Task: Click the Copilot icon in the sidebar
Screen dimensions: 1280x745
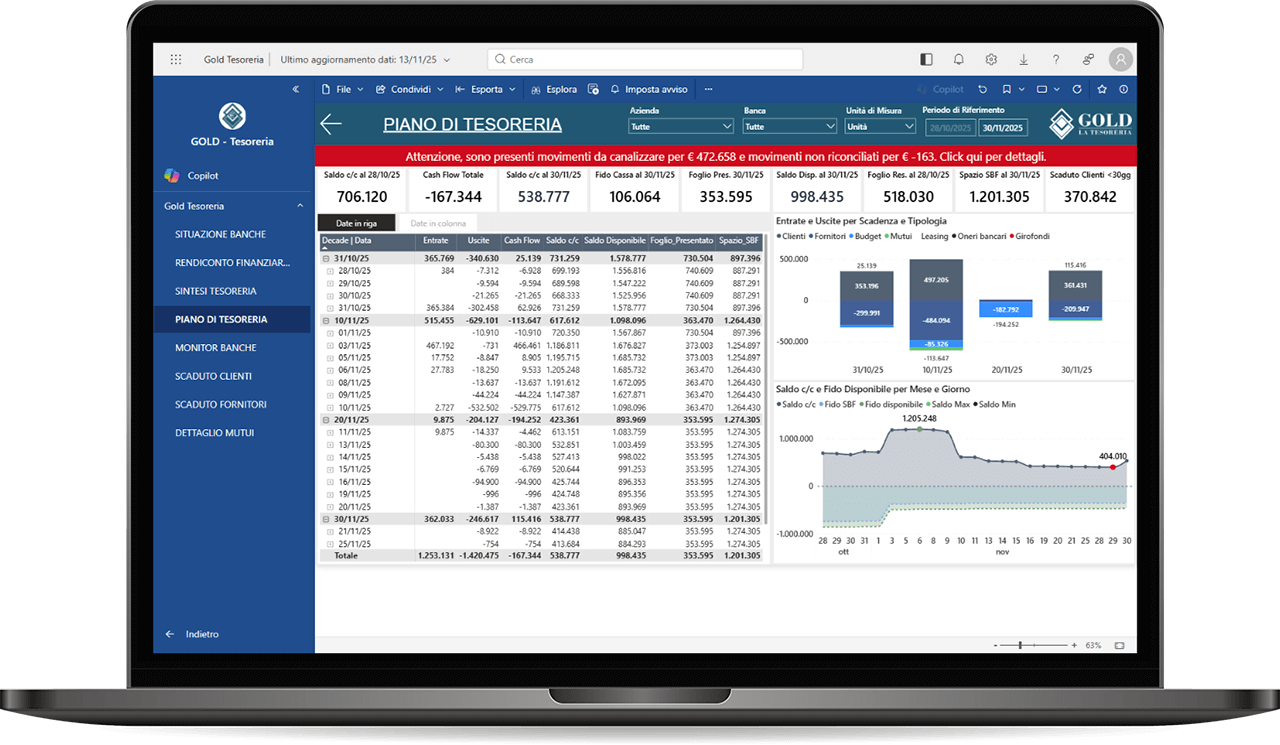Action: click(172, 176)
